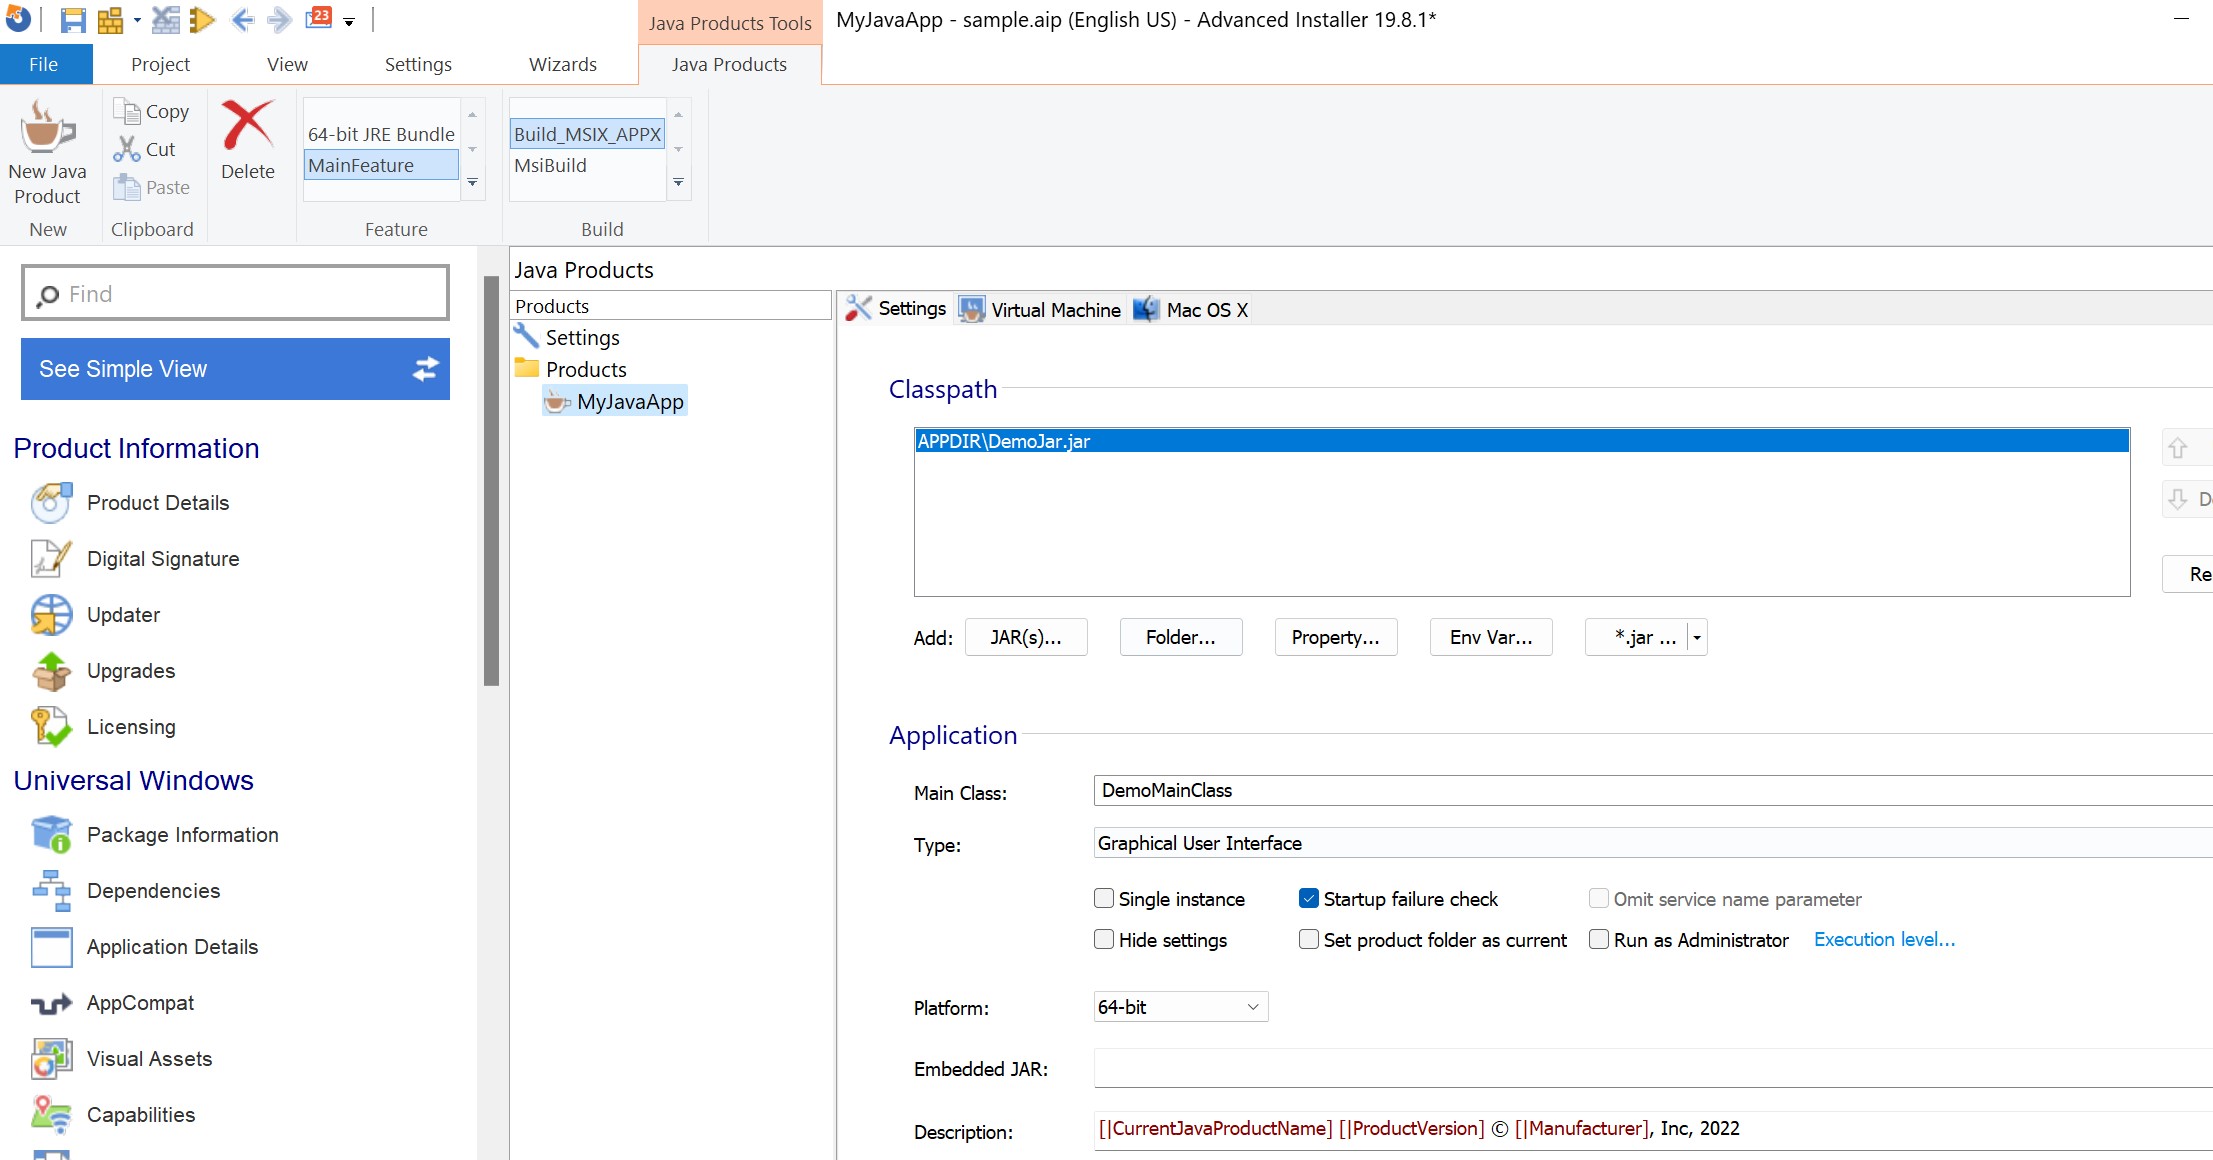Click the JAR(s) add button
Screen dimensions: 2213x1160
pos(1023,636)
